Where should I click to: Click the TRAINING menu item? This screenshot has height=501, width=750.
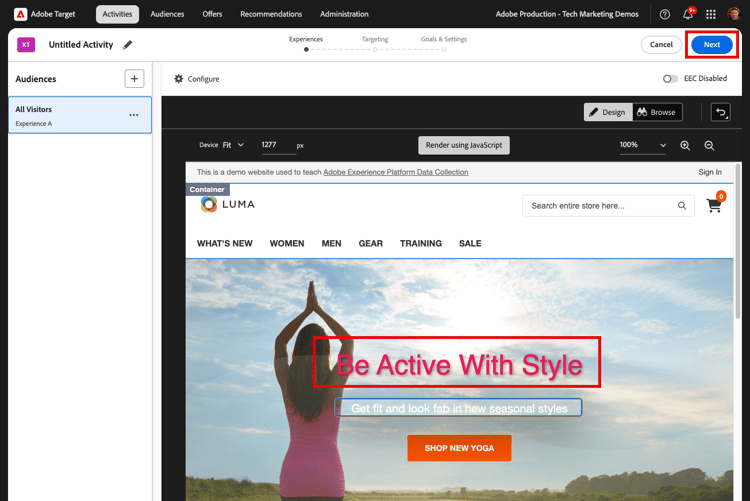(421, 244)
